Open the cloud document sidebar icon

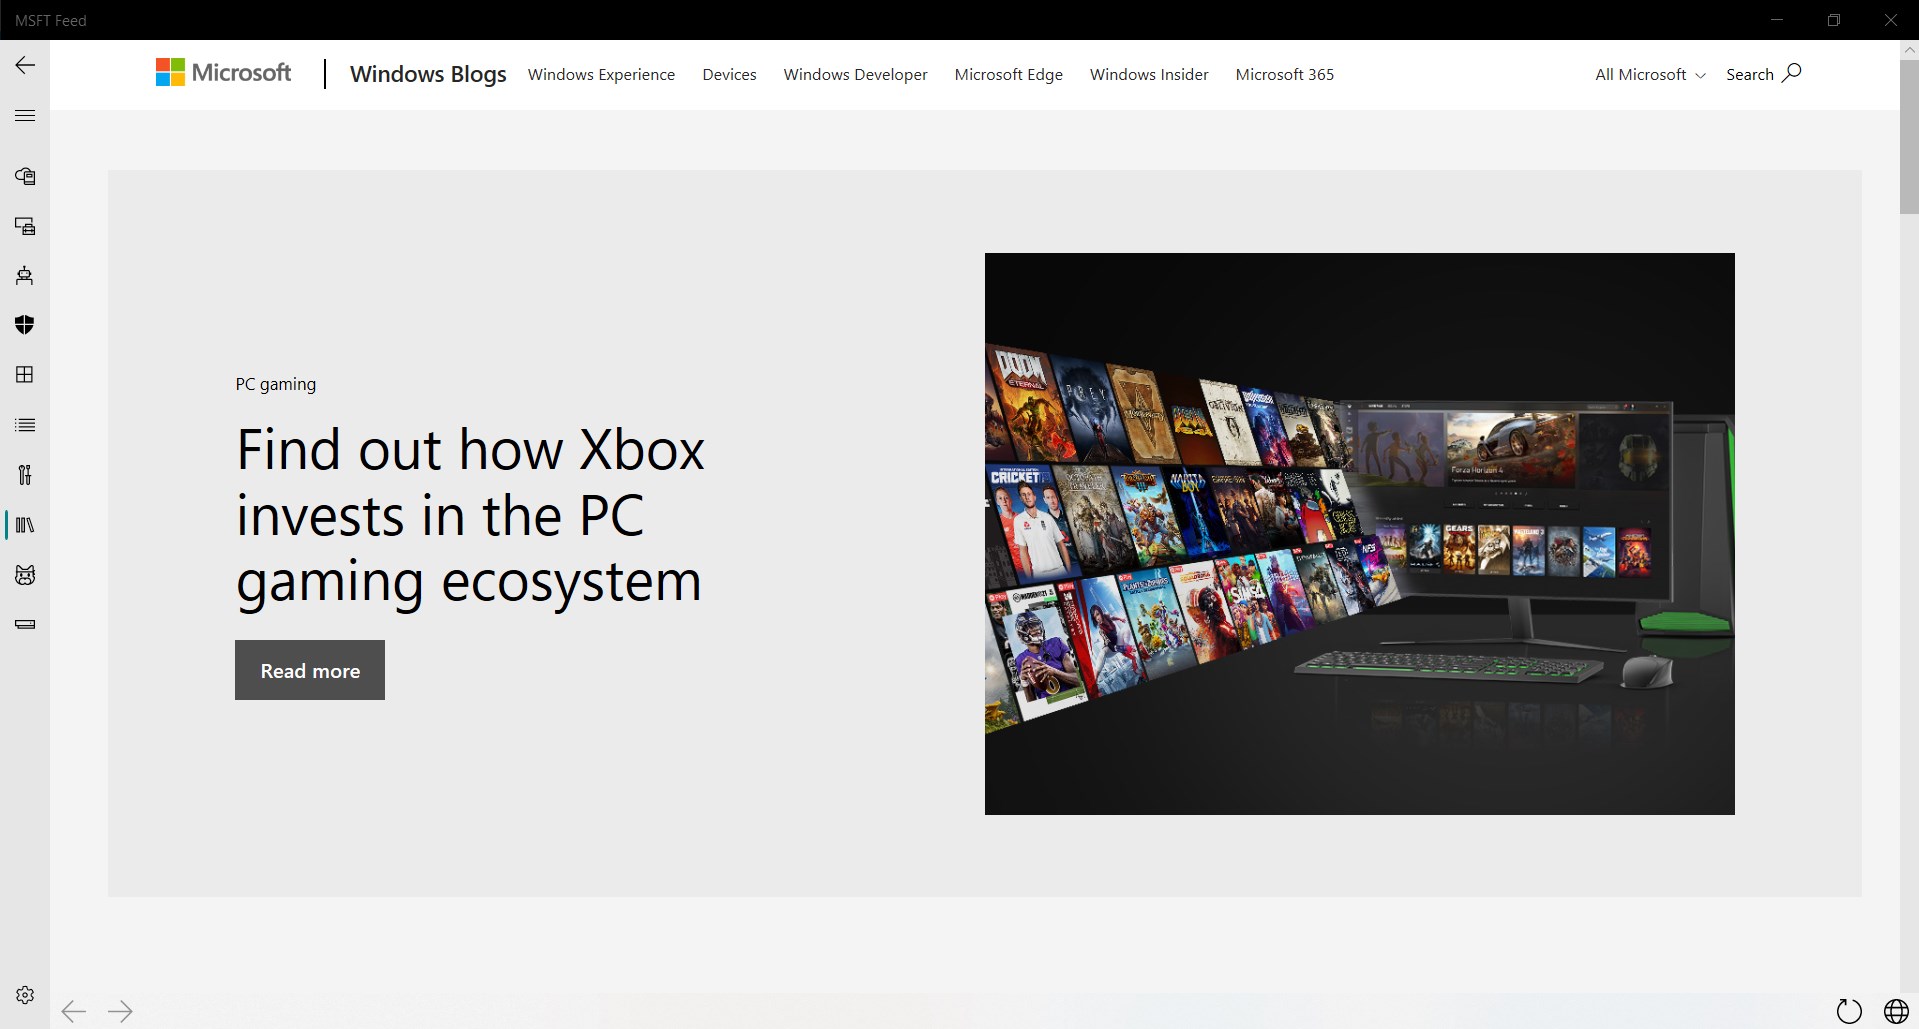[x=25, y=176]
